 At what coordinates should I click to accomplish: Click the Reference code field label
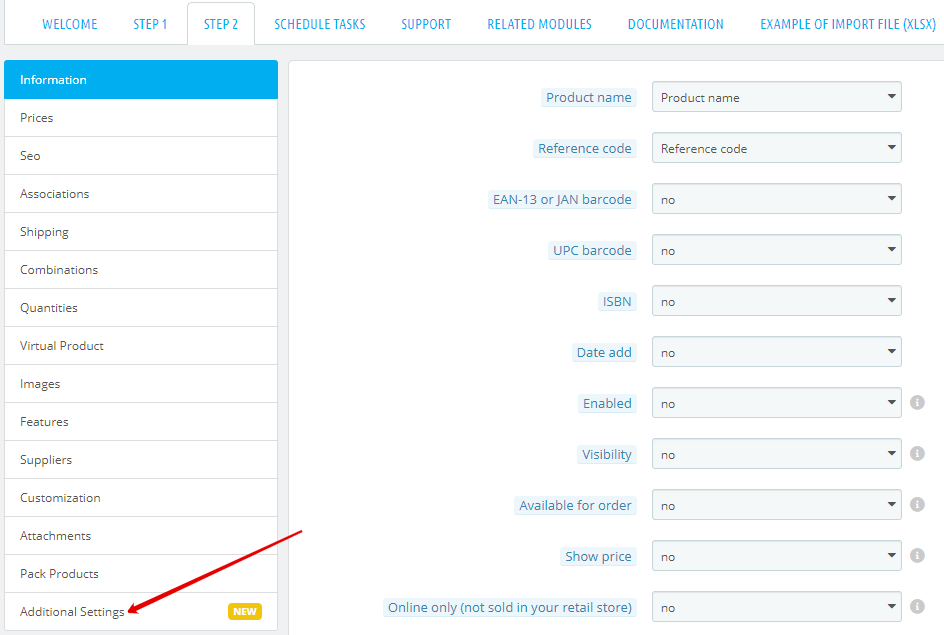coord(585,148)
